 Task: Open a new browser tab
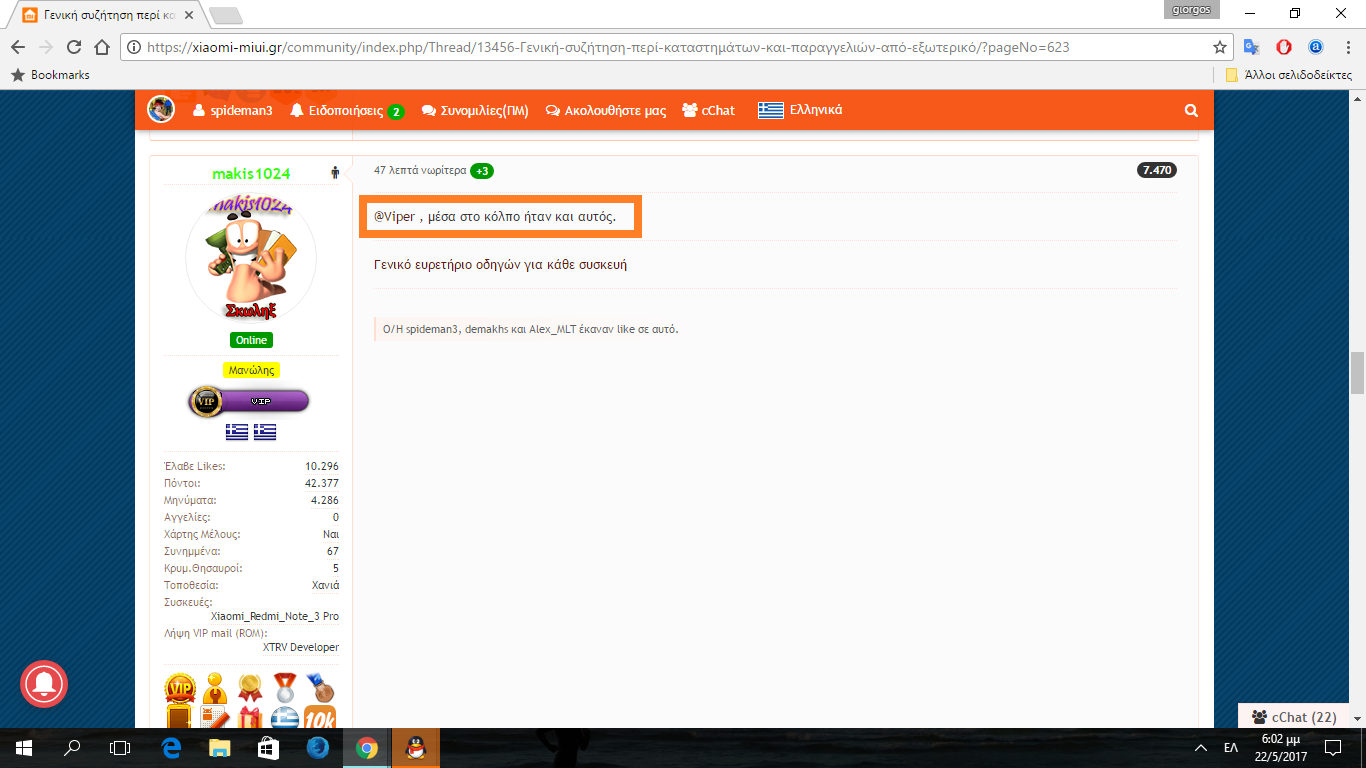226,15
